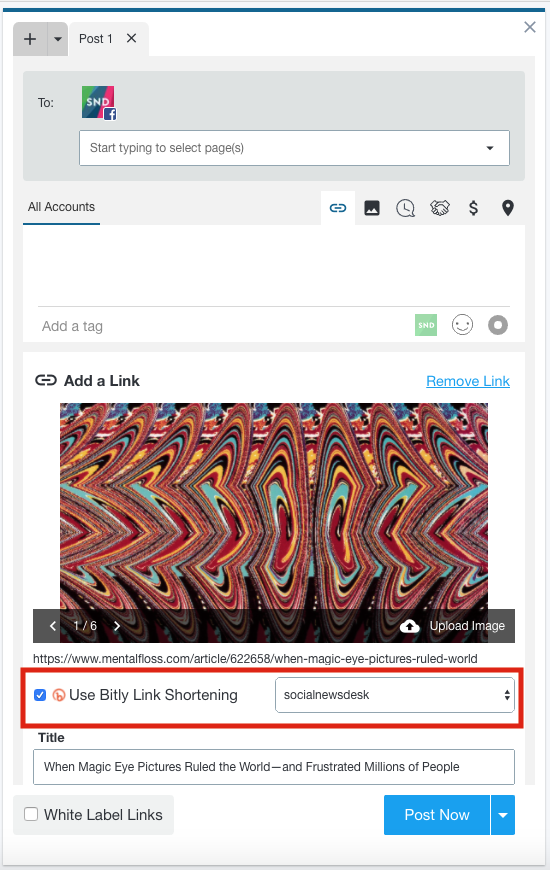This screenshot has height=870, width=550.
Task: Show the next preview image arrow
Action: pyautogui.click(x=117, y=626)
